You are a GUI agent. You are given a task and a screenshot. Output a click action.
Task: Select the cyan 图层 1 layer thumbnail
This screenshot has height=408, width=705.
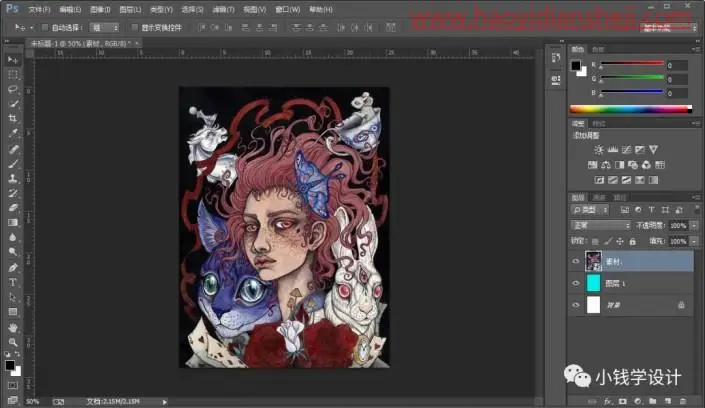(593, 283)
